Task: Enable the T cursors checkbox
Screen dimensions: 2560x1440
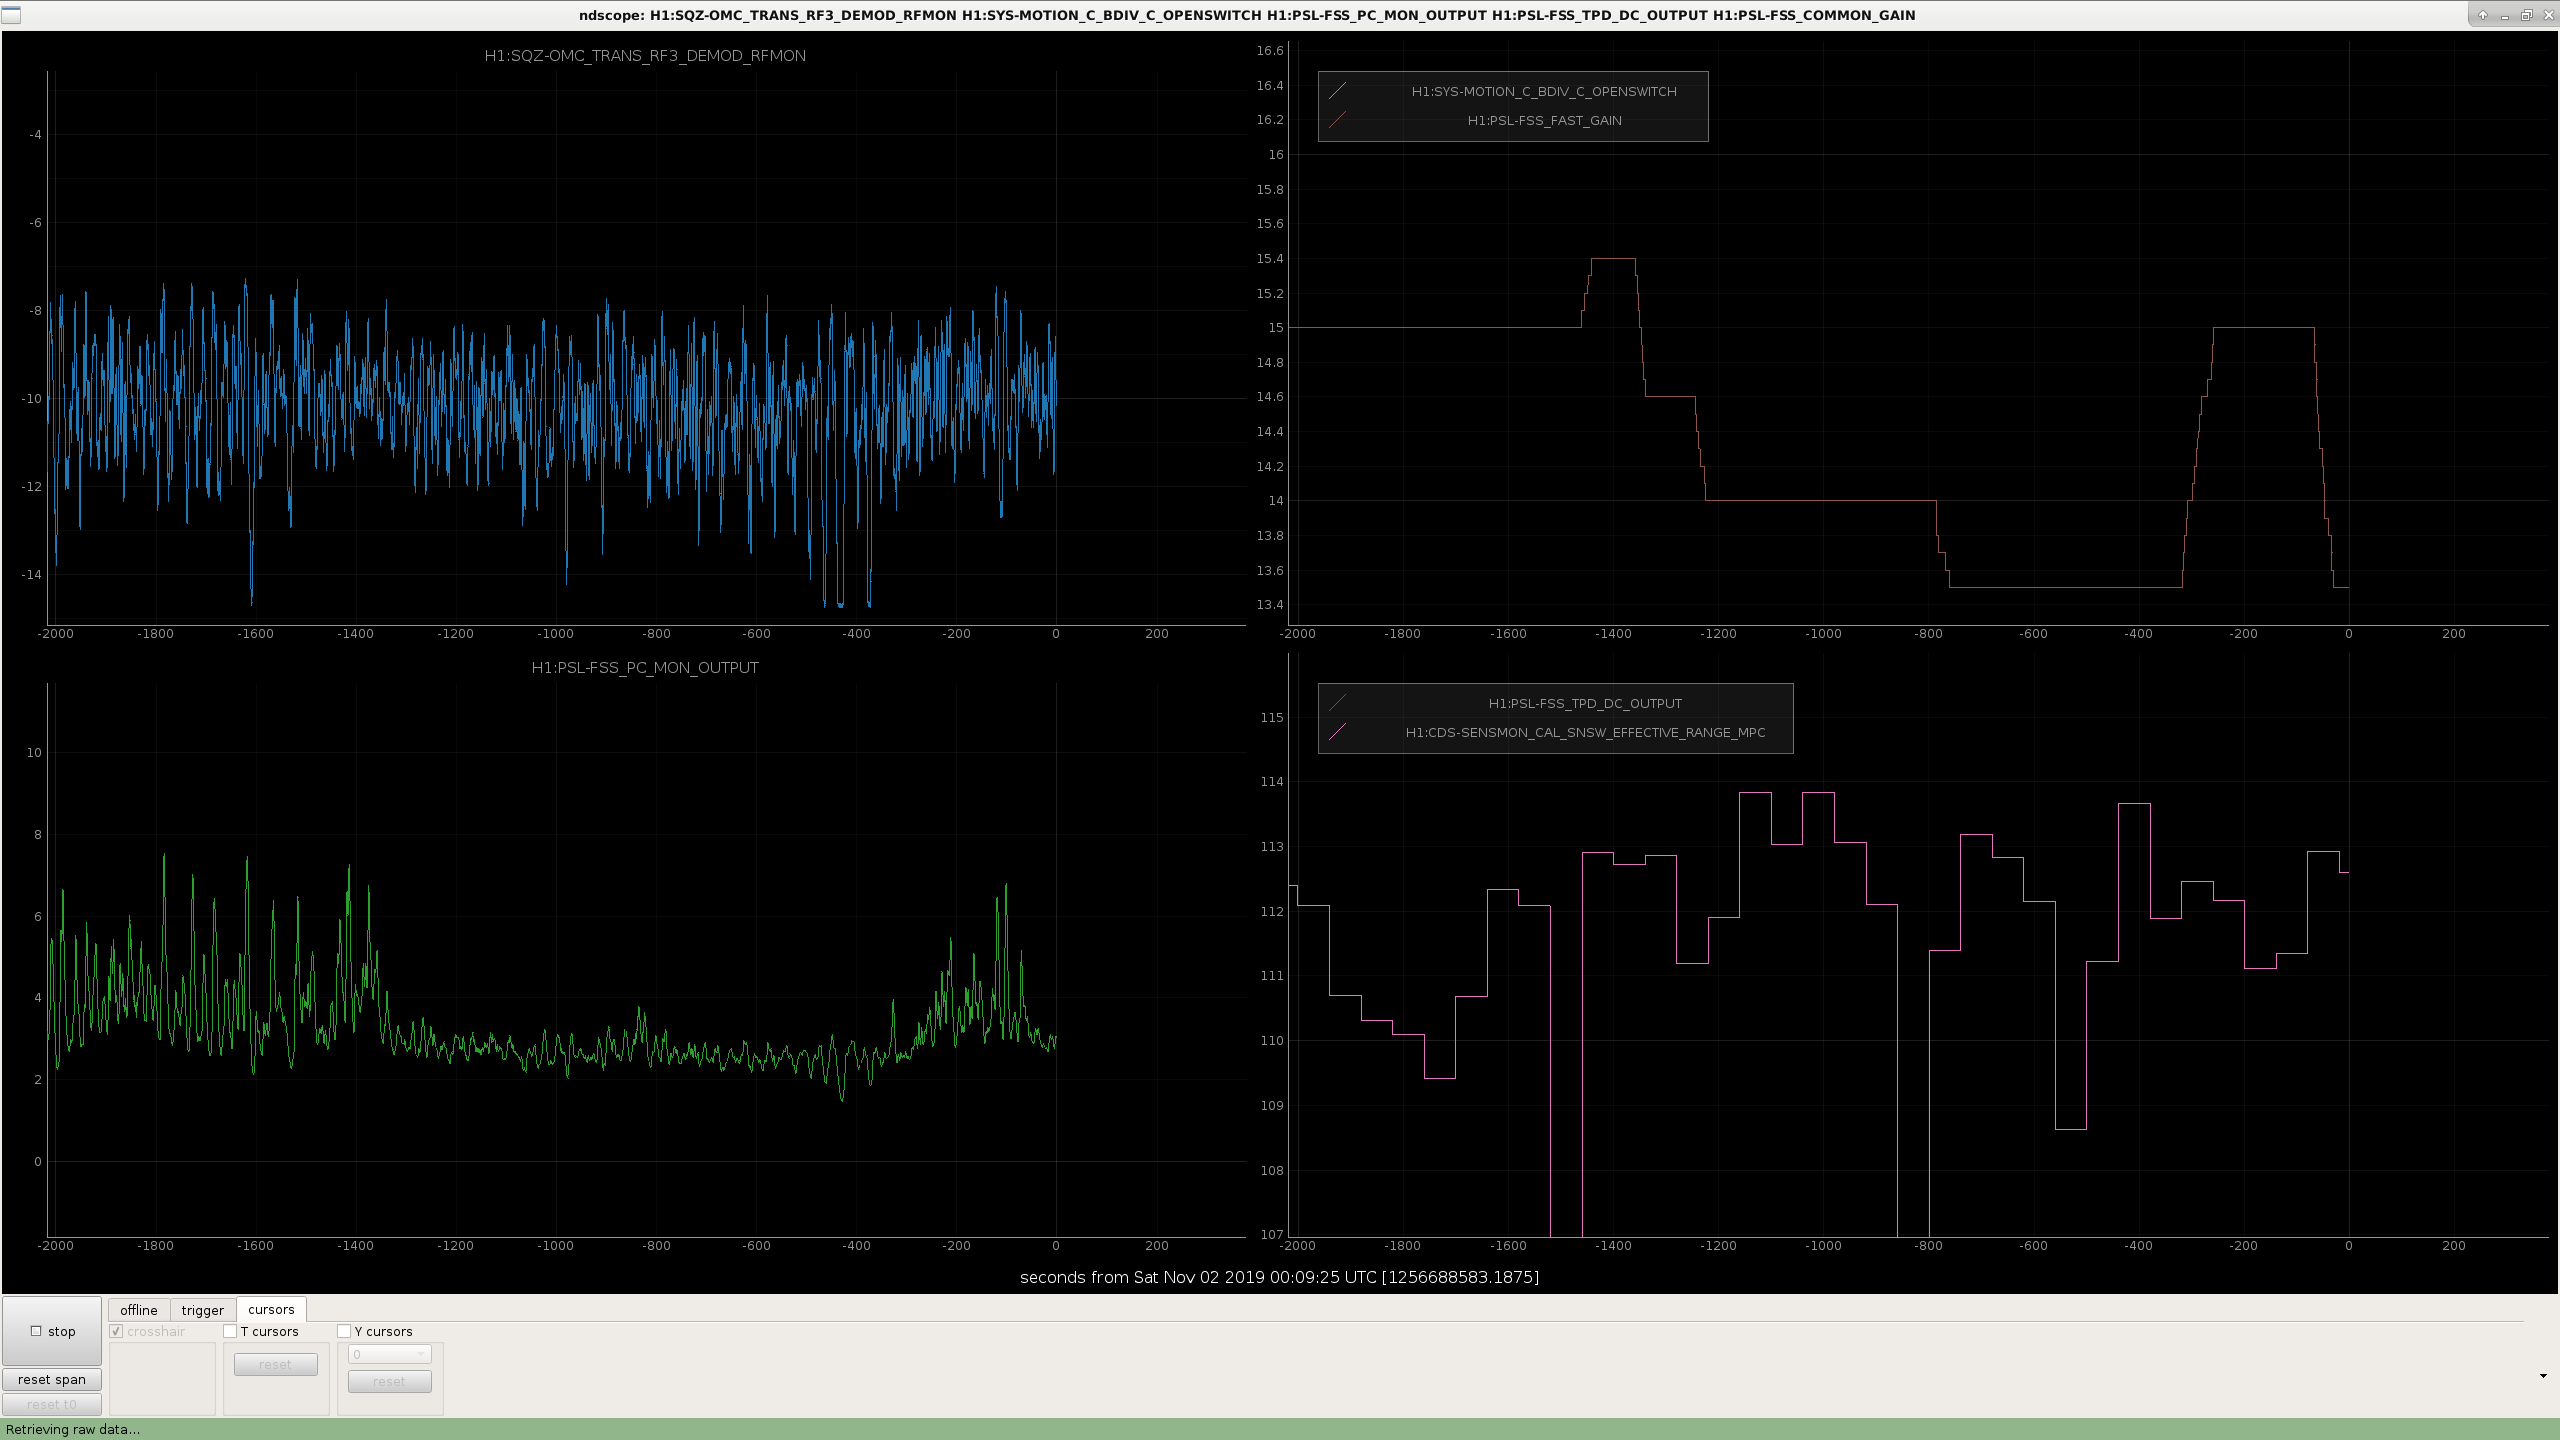Action: (230, 1331)
